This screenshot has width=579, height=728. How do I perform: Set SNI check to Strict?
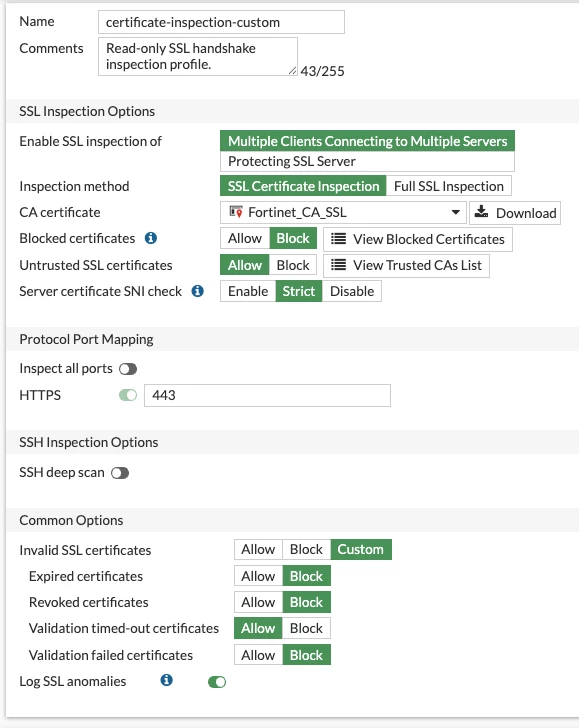299,291
